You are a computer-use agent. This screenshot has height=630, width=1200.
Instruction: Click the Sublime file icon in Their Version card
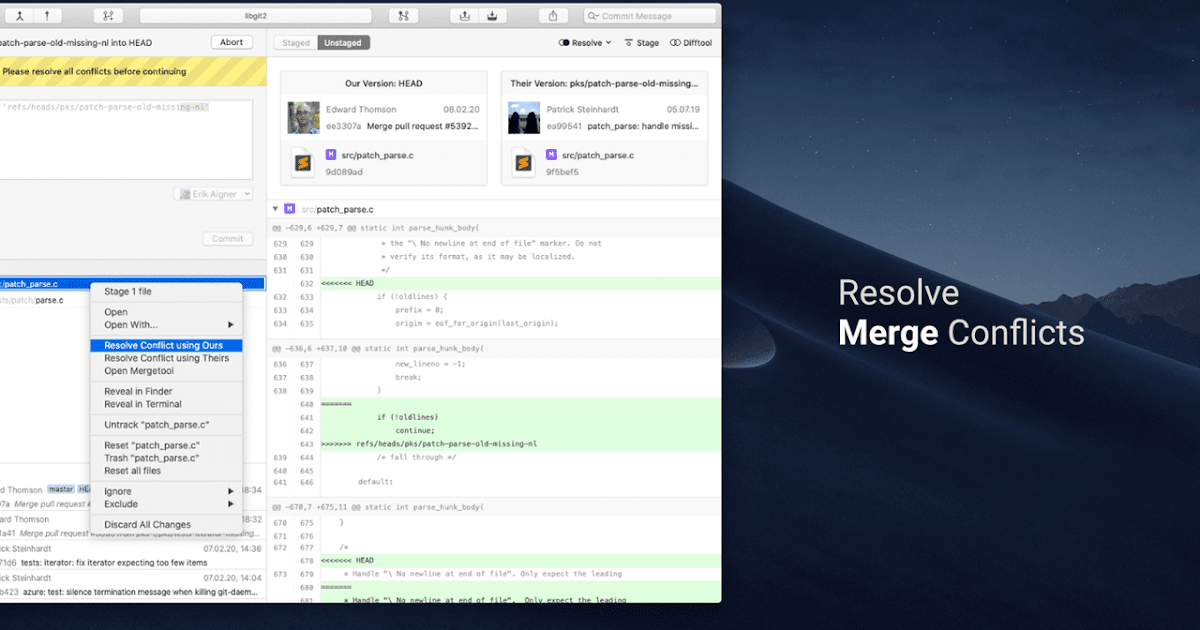point(524,162)
